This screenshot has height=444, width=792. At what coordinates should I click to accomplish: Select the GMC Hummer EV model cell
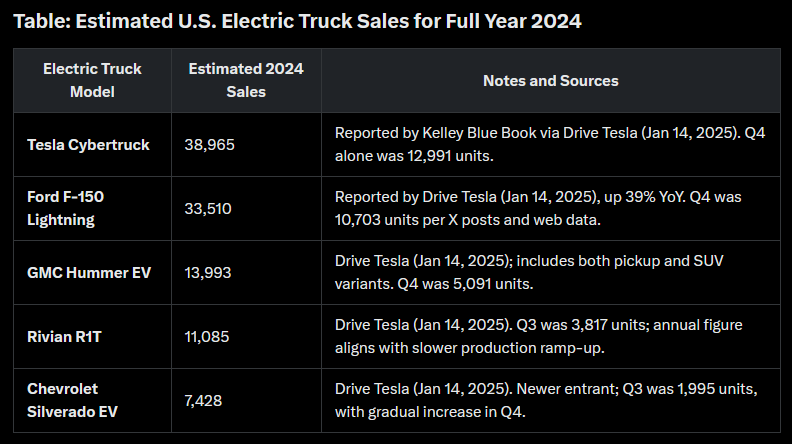pos(88,272)
